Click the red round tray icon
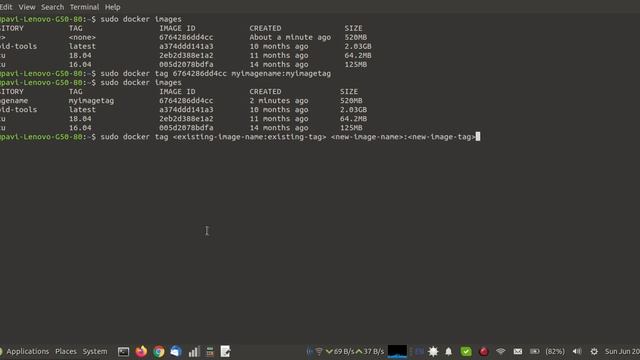This screenshot has width=640, height=360. (x=484, y=351)
